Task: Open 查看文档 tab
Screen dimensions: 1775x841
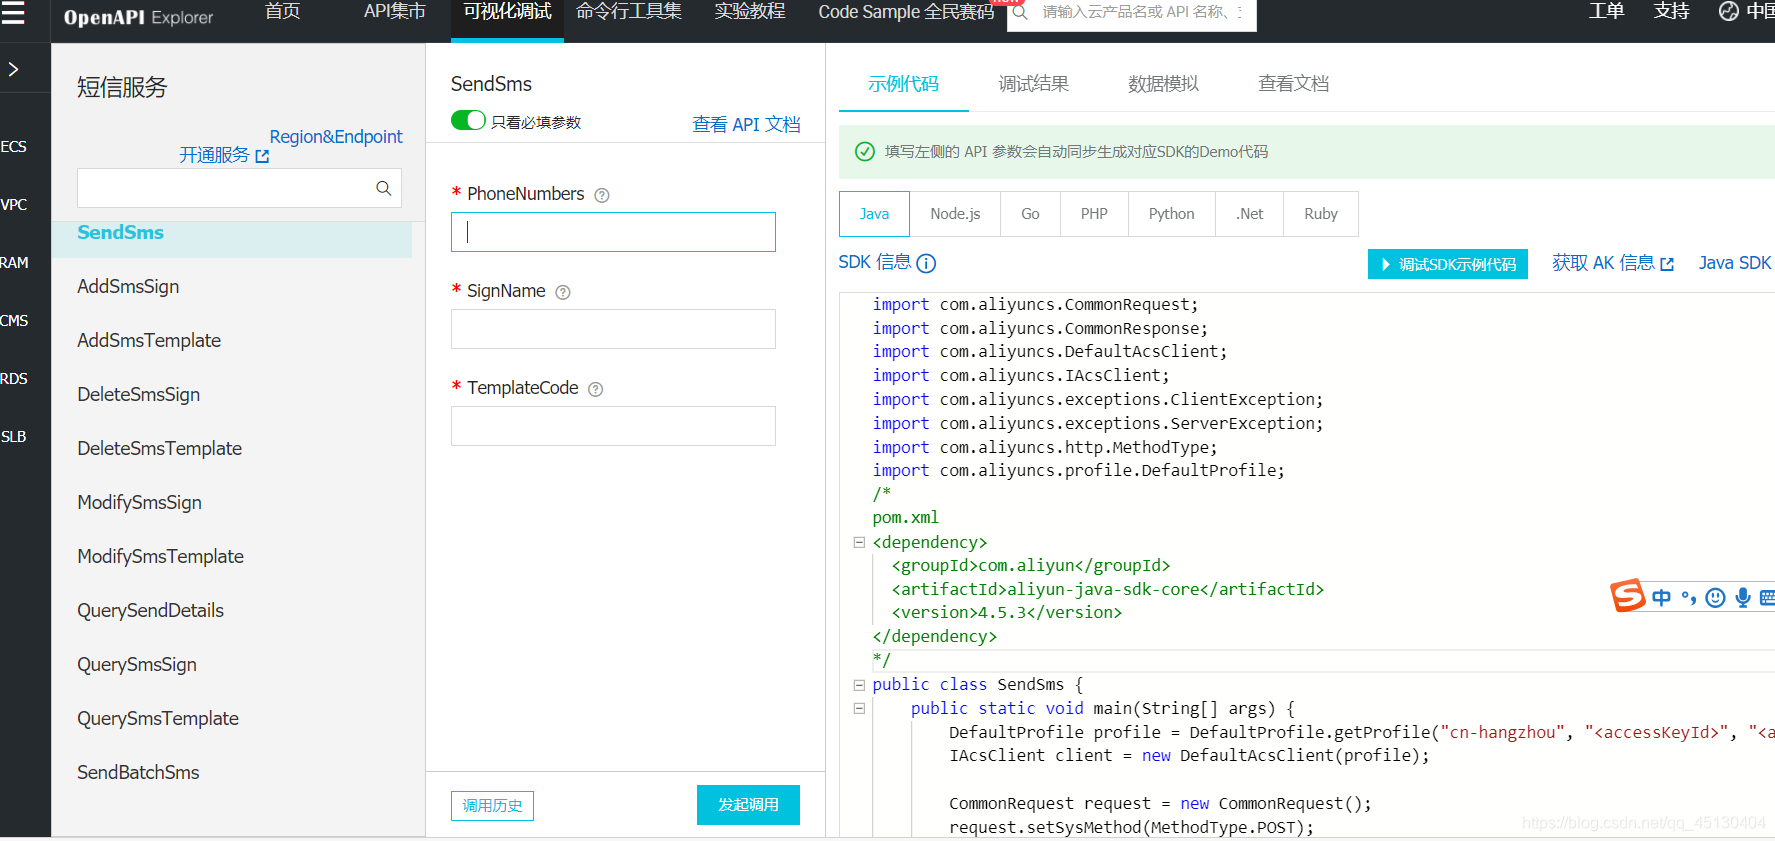Action: (1293, 84)
